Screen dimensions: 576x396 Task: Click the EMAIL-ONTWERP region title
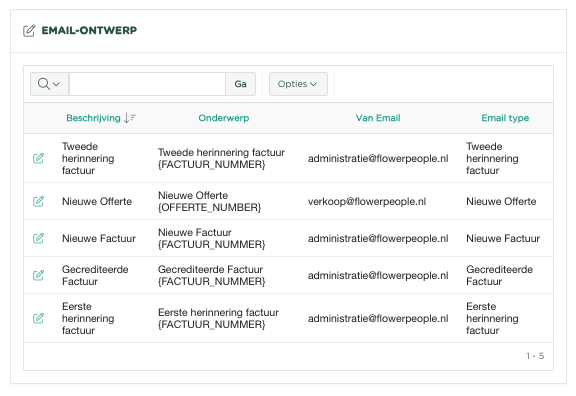(x=89, y=30)
